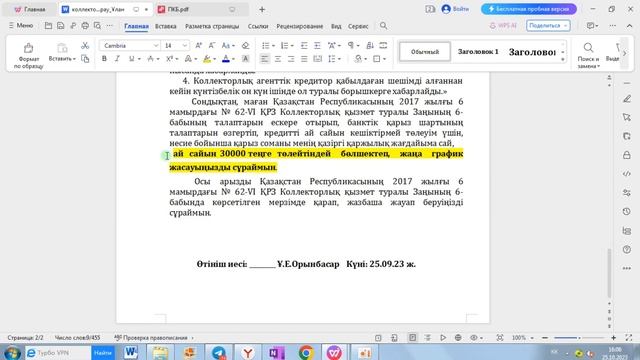
Task: Set justified text alignment
Action: click(x=304, y=59)
